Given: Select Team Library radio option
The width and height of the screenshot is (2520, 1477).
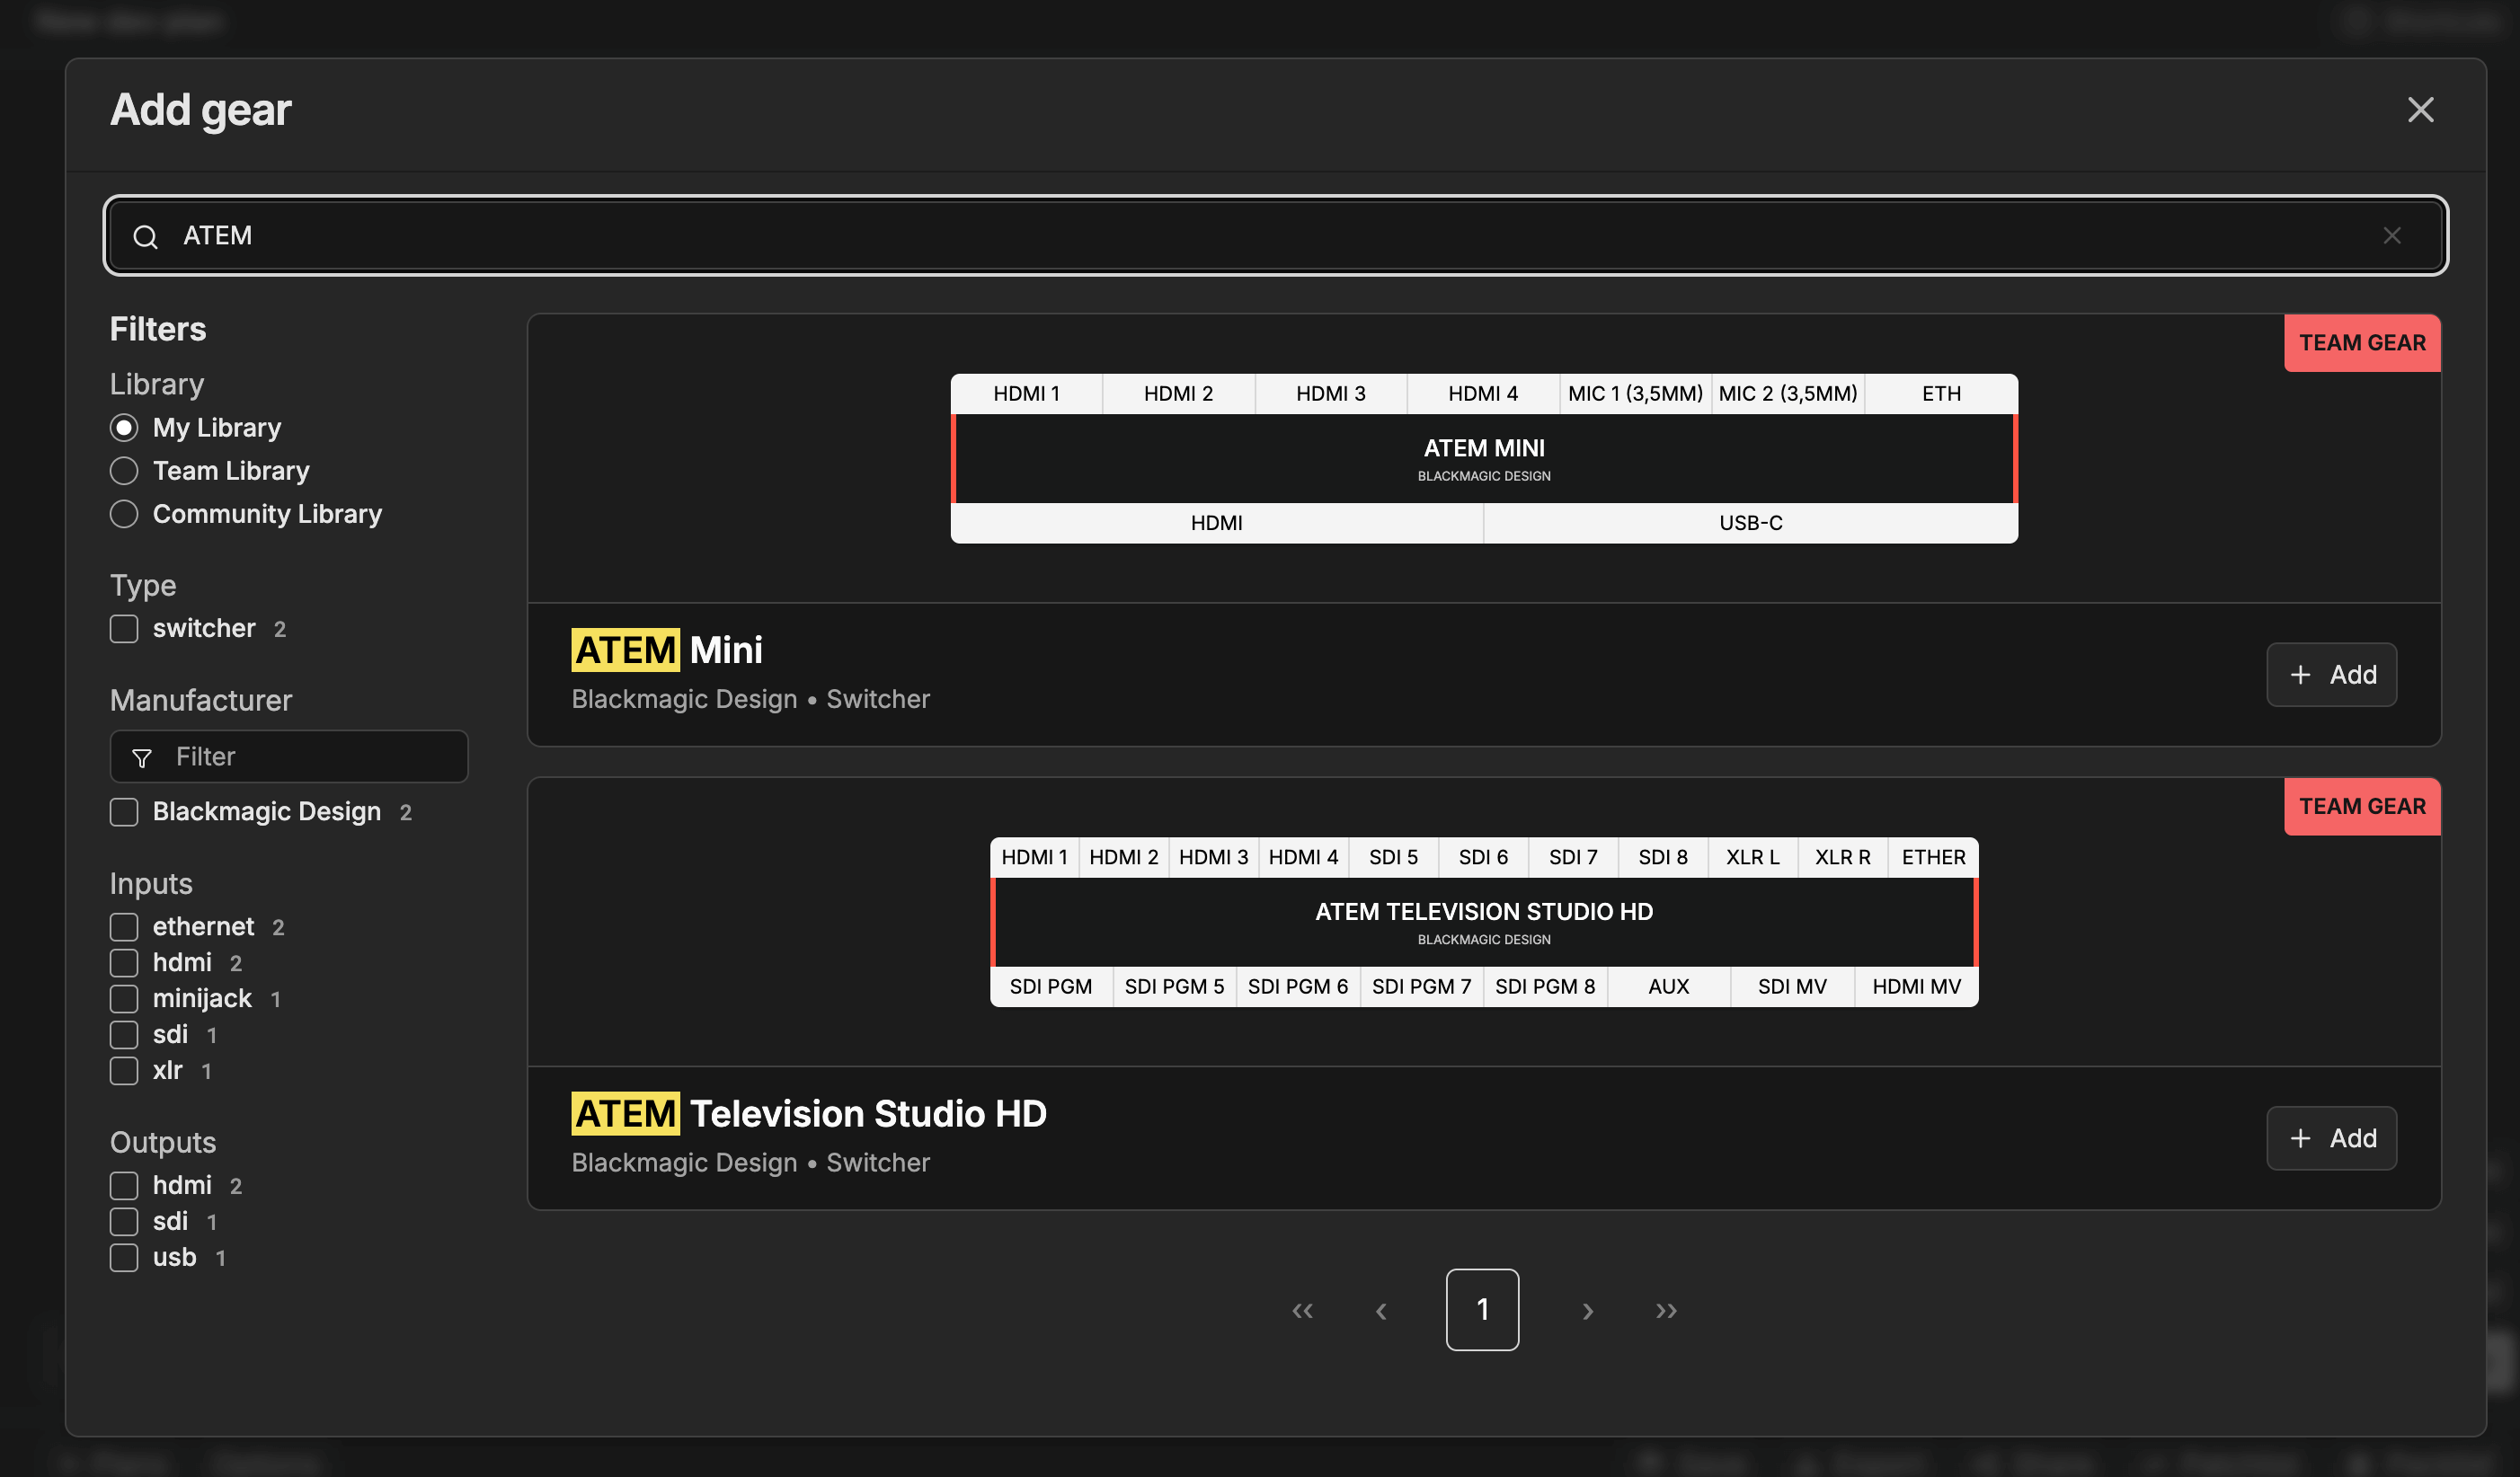Looking at the screenshot, I should 124,471.
